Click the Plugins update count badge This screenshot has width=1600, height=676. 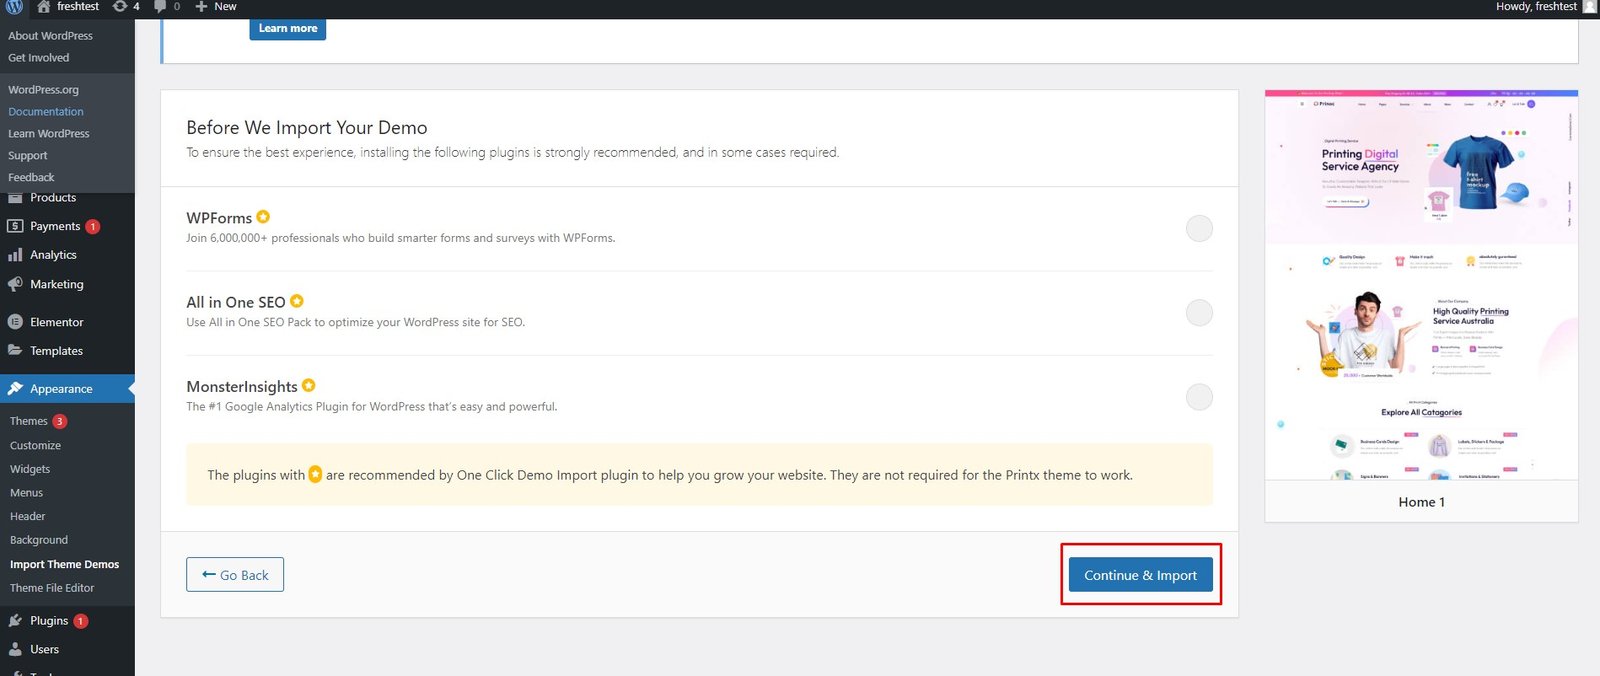coord(81,621)
